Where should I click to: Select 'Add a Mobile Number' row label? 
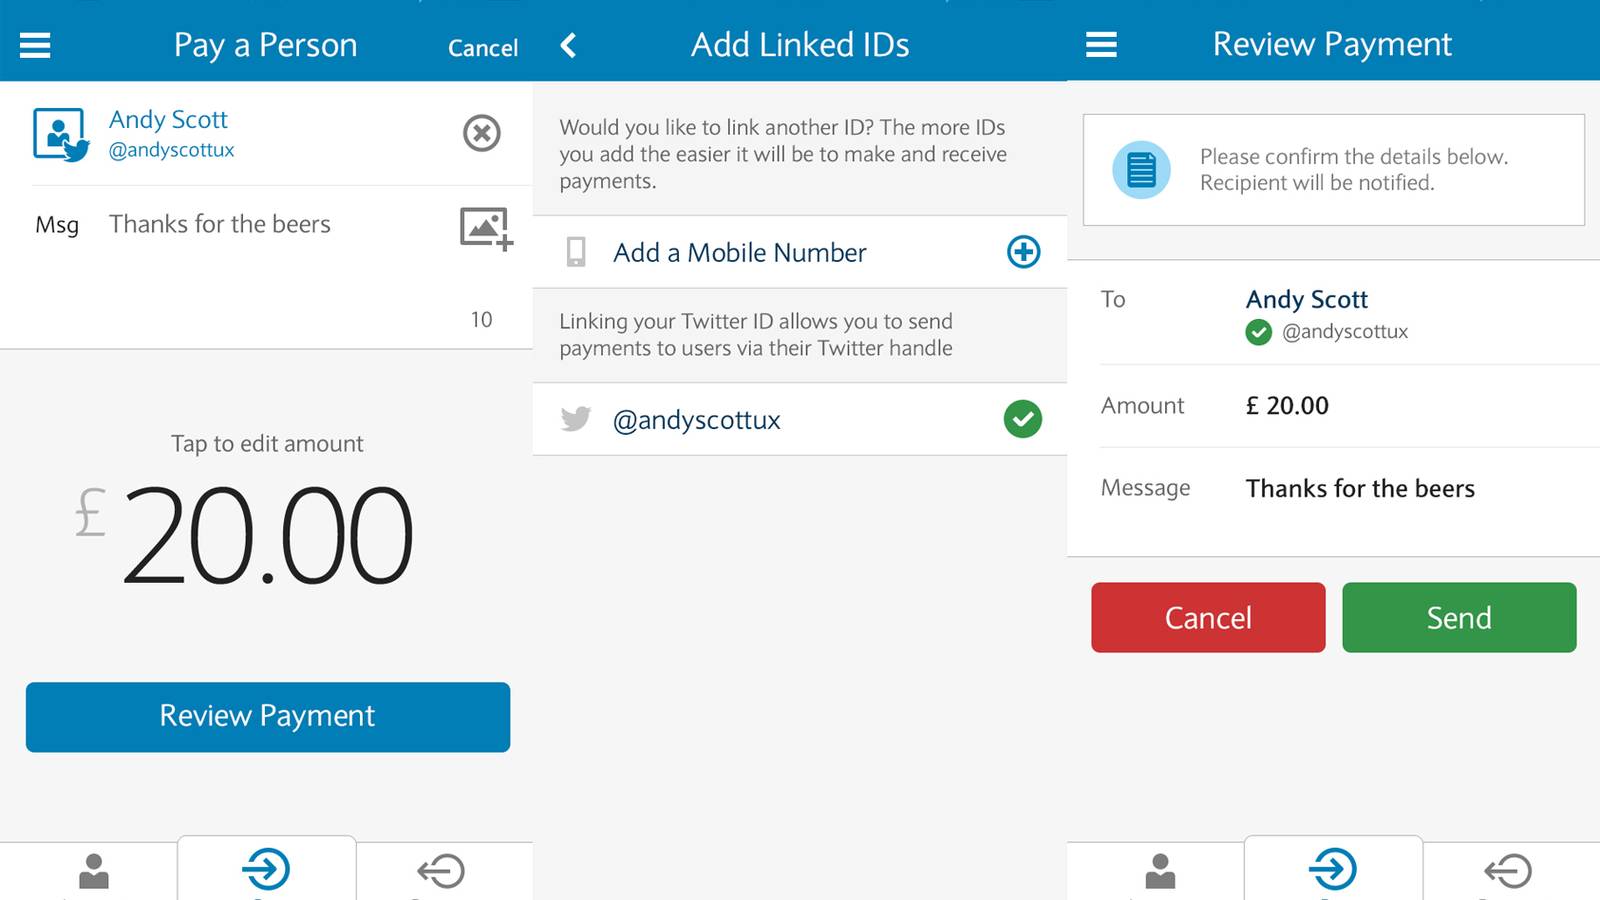tap(740, 252)
